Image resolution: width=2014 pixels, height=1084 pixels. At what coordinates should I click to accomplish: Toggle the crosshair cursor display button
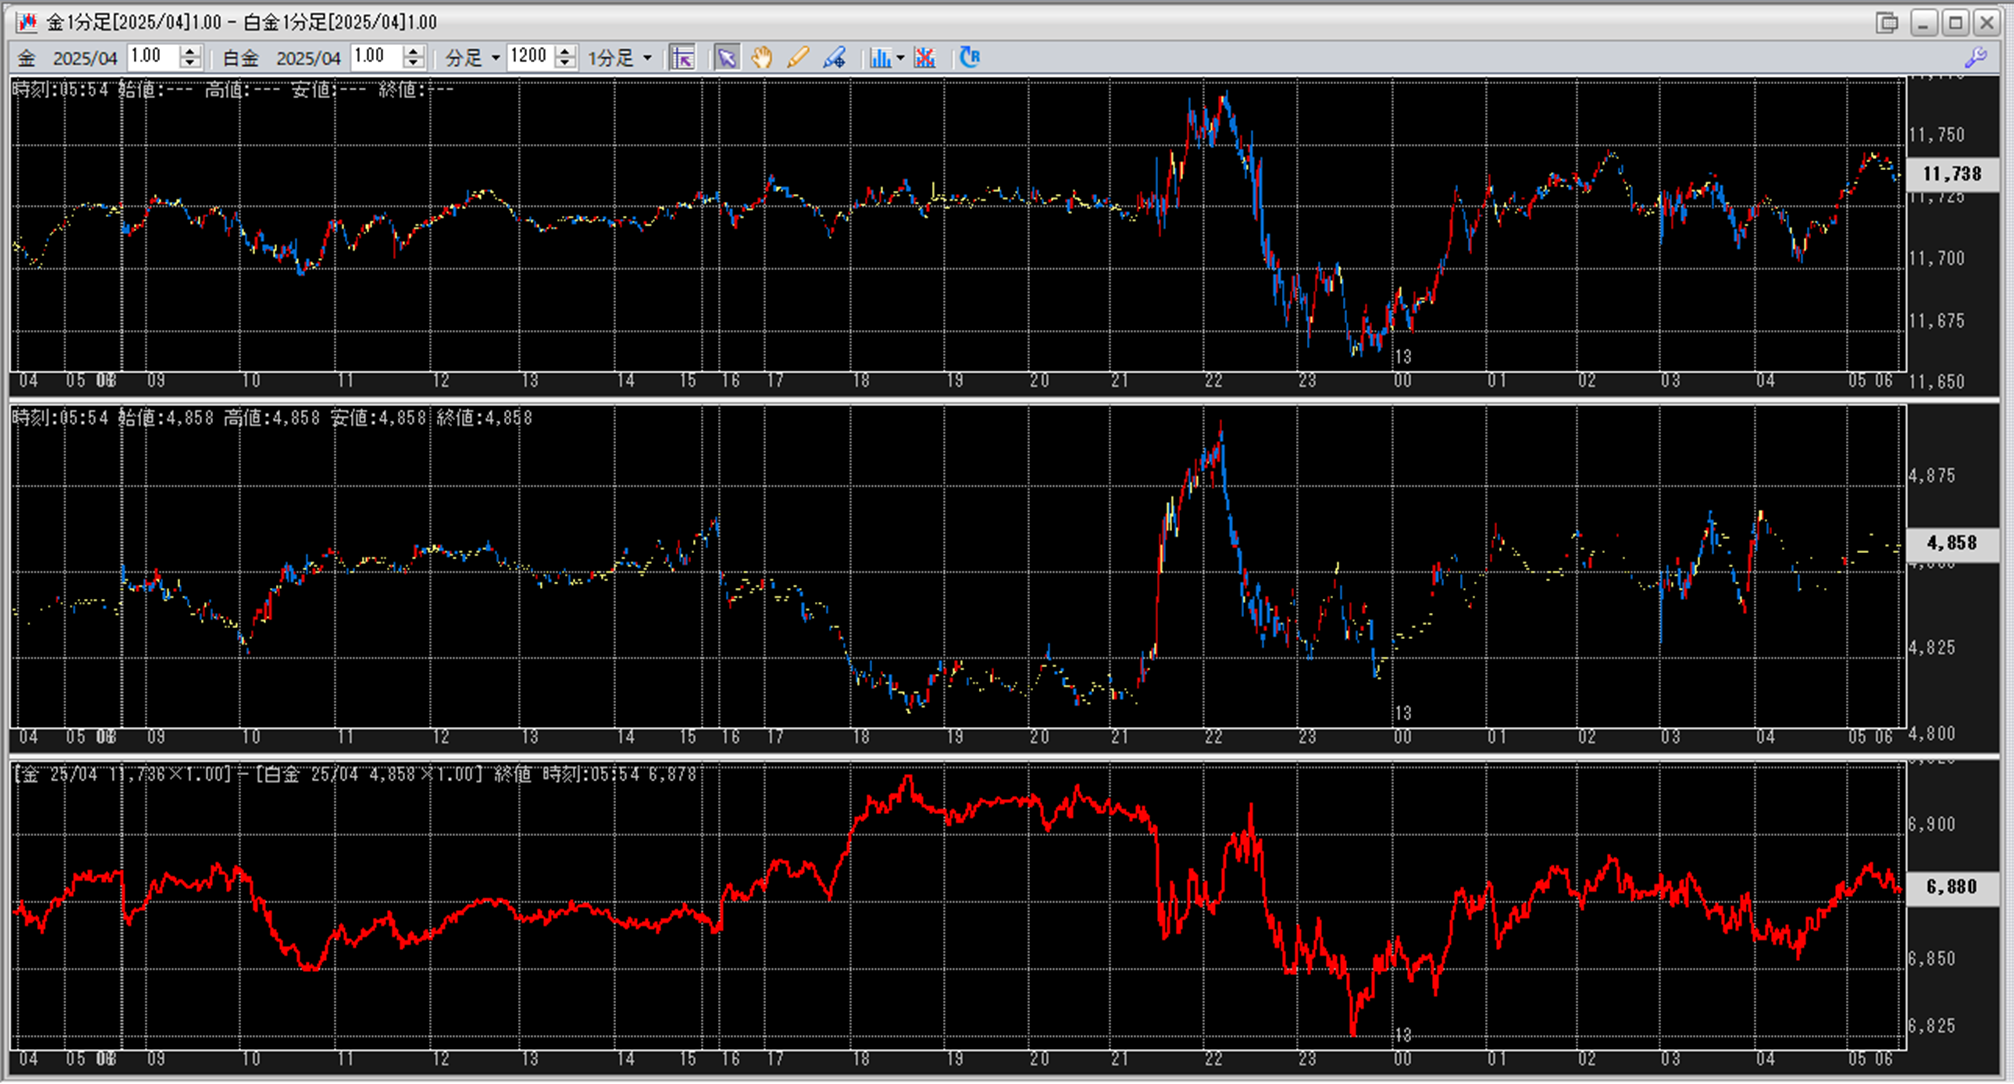pos(683,57)
